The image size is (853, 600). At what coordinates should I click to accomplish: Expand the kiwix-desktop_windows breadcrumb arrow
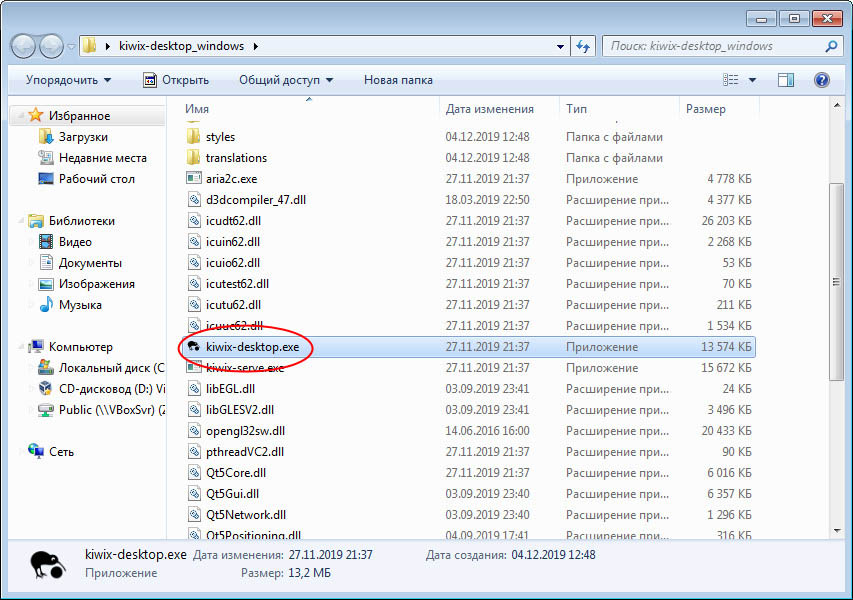coord(255,47)
